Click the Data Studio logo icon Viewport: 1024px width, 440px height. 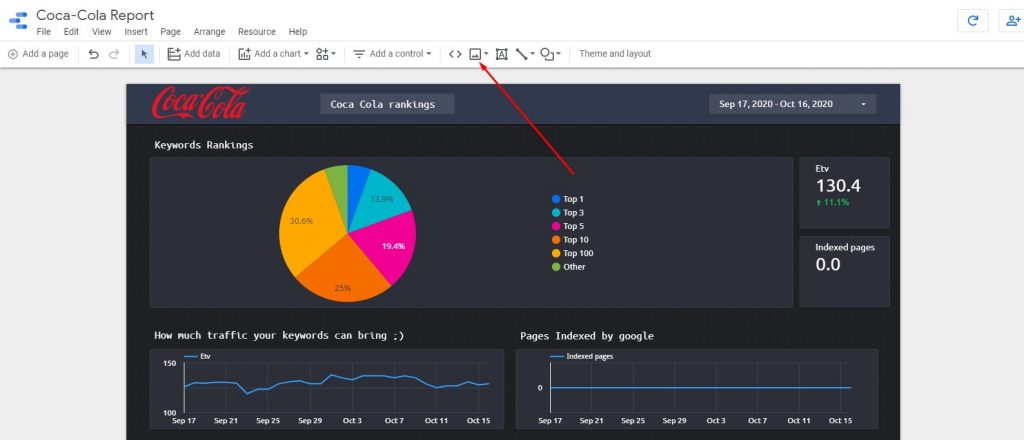pyautogui.click(x=18, y=20)
